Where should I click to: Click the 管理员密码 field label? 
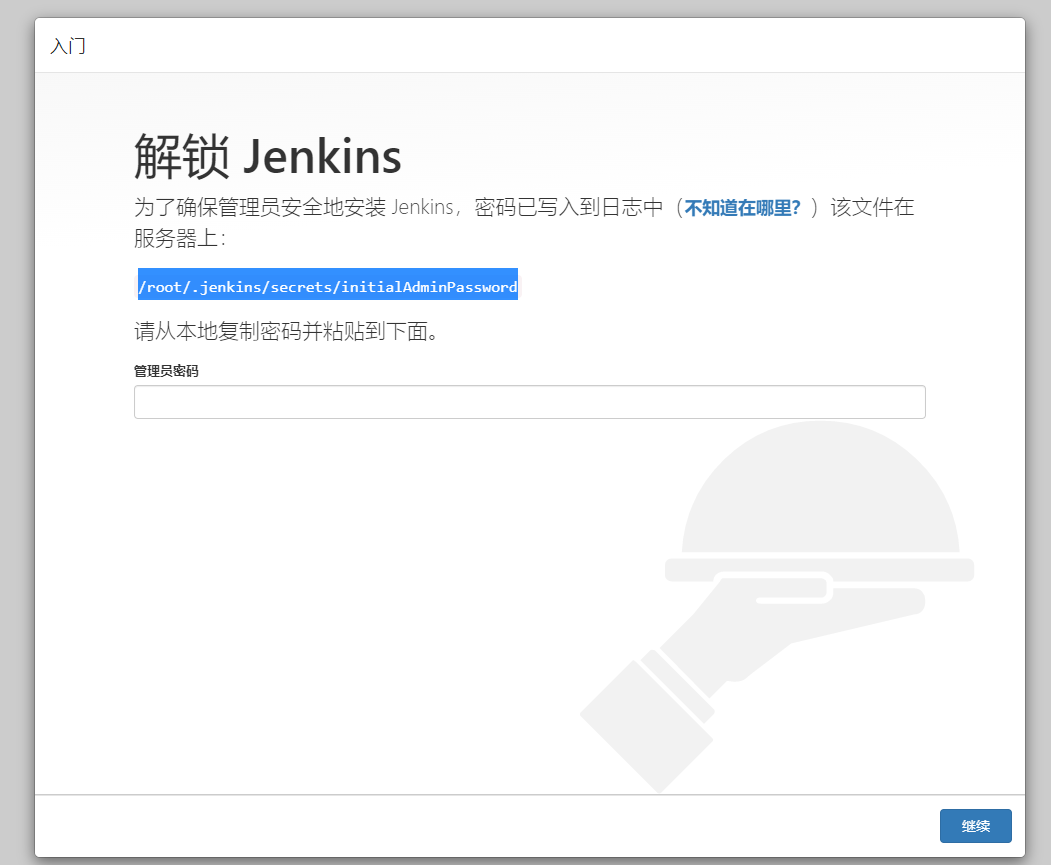click(x=166, y=371)
